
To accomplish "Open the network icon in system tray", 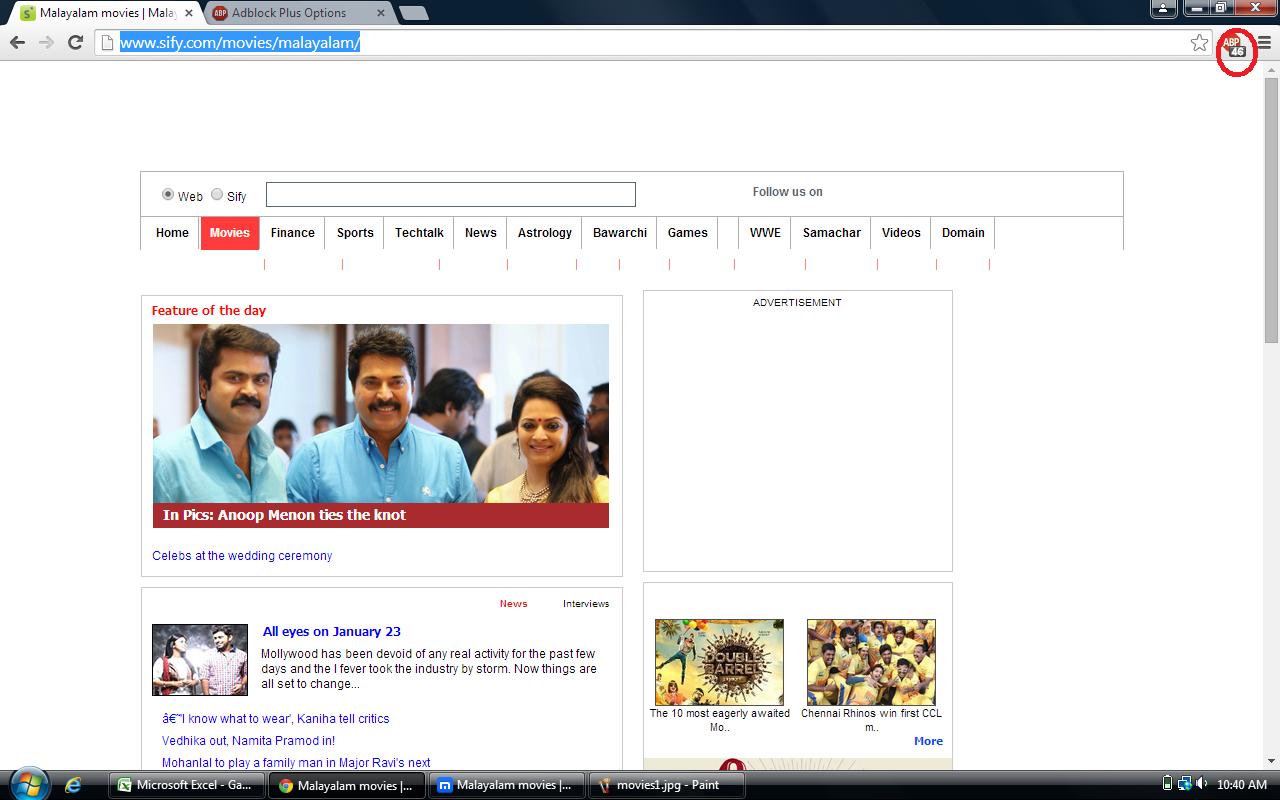I will 1185,785.
